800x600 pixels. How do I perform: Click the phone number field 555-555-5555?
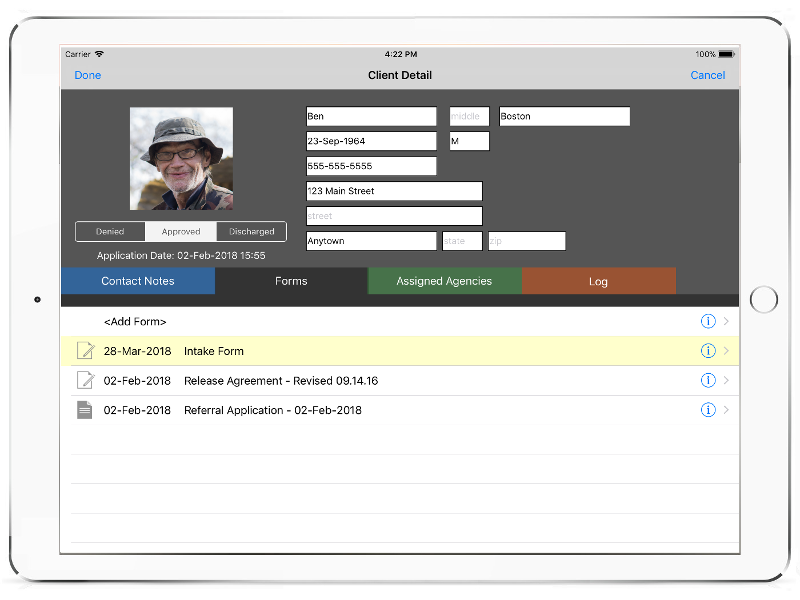click(371, 166)
